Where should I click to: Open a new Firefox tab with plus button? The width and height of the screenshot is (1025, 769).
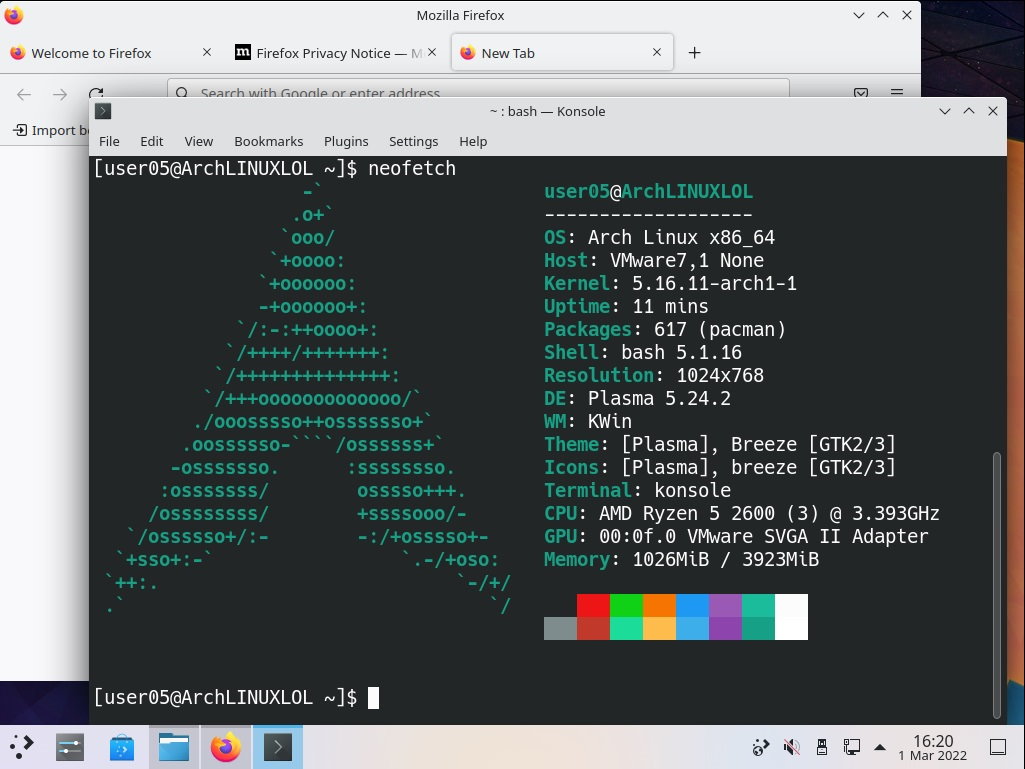point(694,52)
